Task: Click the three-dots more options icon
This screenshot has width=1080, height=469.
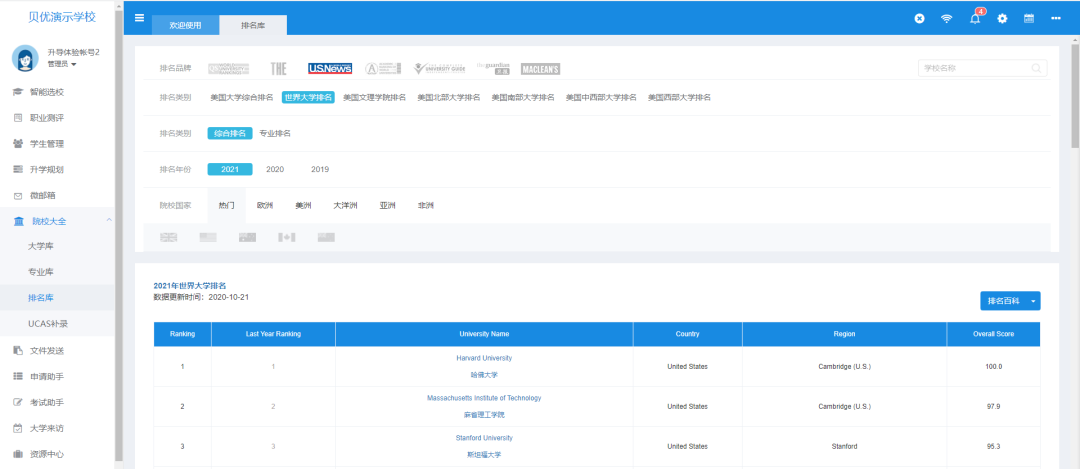Action: [x=1056, y=19]
